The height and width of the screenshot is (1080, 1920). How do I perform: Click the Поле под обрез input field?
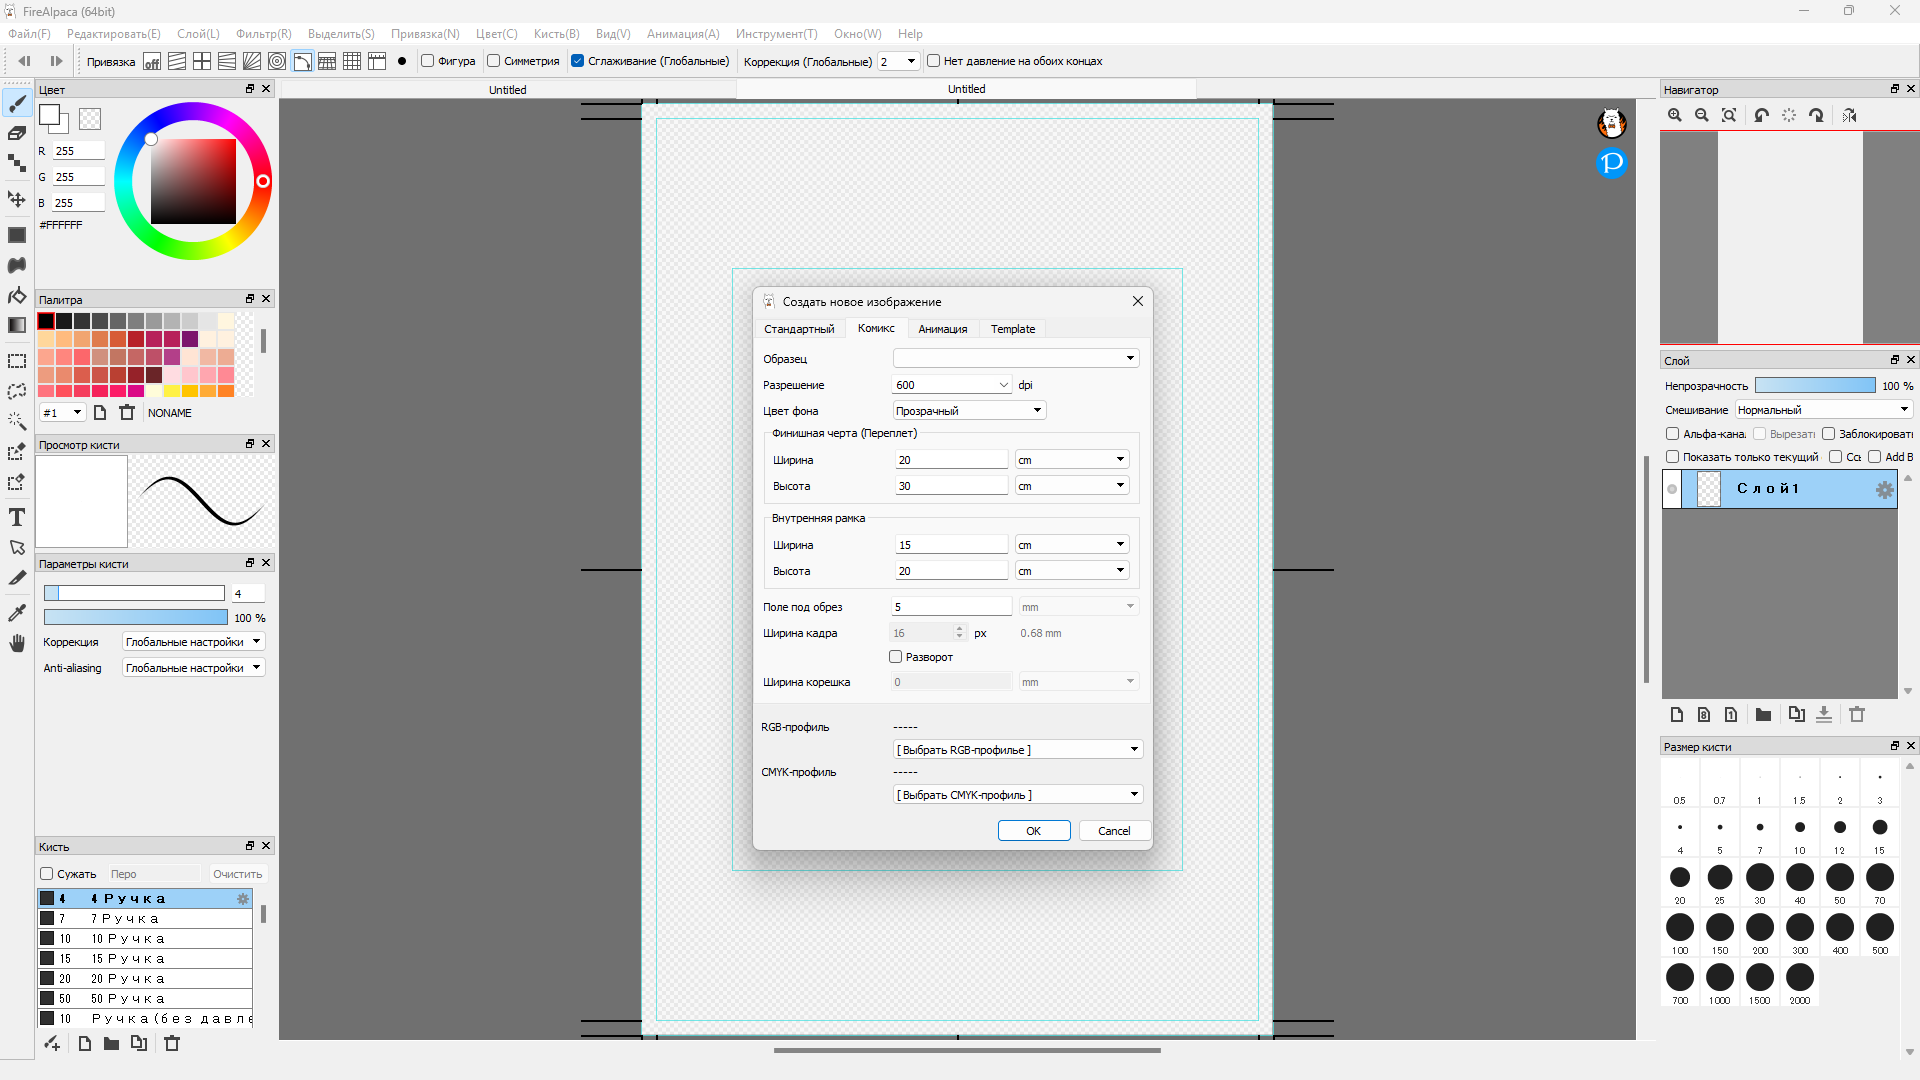pos(951,607)
